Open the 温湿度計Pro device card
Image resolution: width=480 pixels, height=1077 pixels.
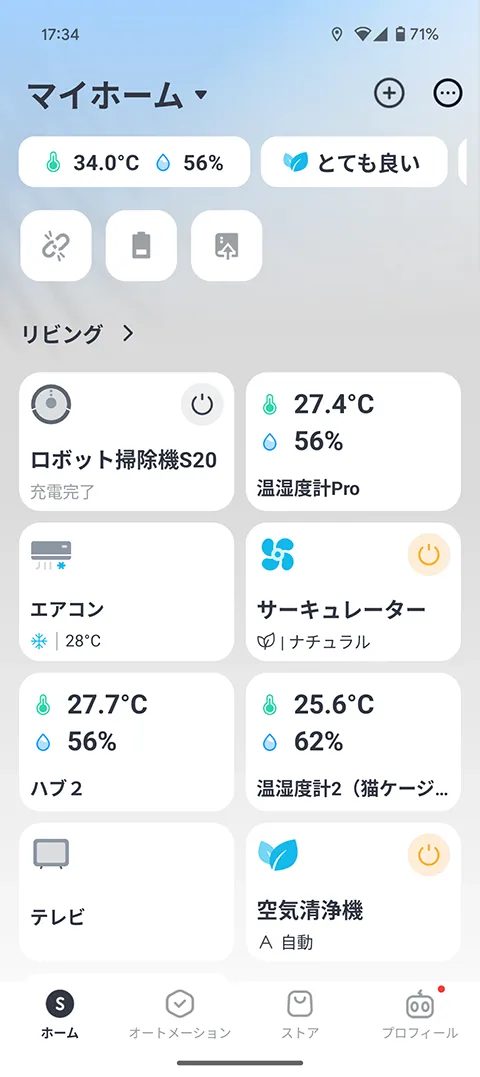click(x=353, y=442)
